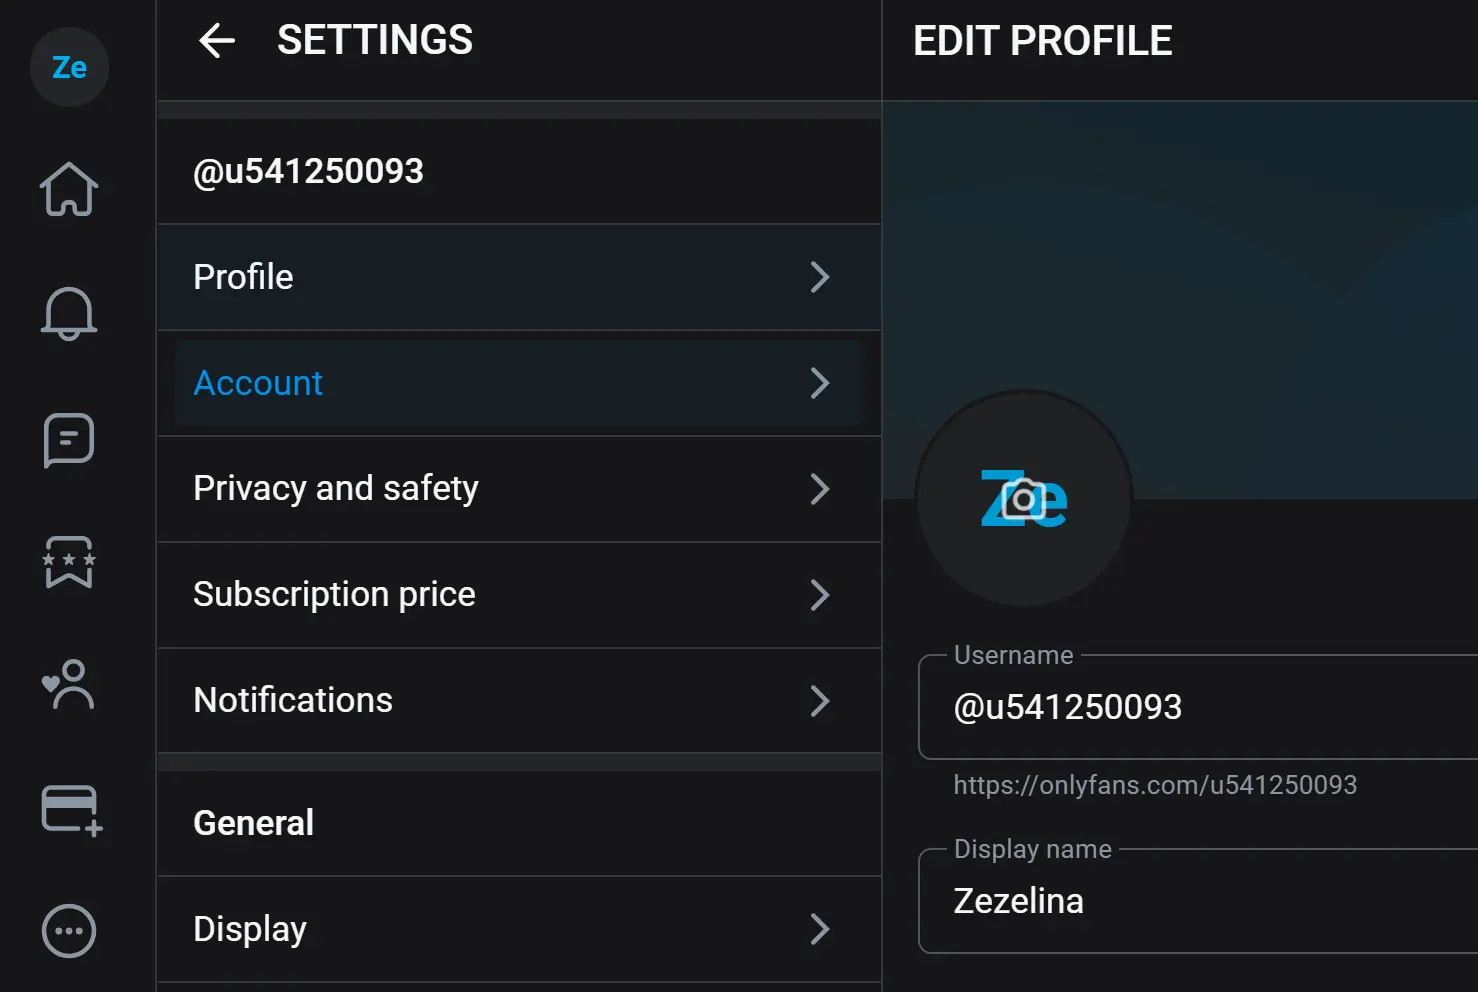Viewport: 1478px width, 992px height.
Task: Open the more options ellipsis icon
Action: pyautogui.click(x=68, y=930)
